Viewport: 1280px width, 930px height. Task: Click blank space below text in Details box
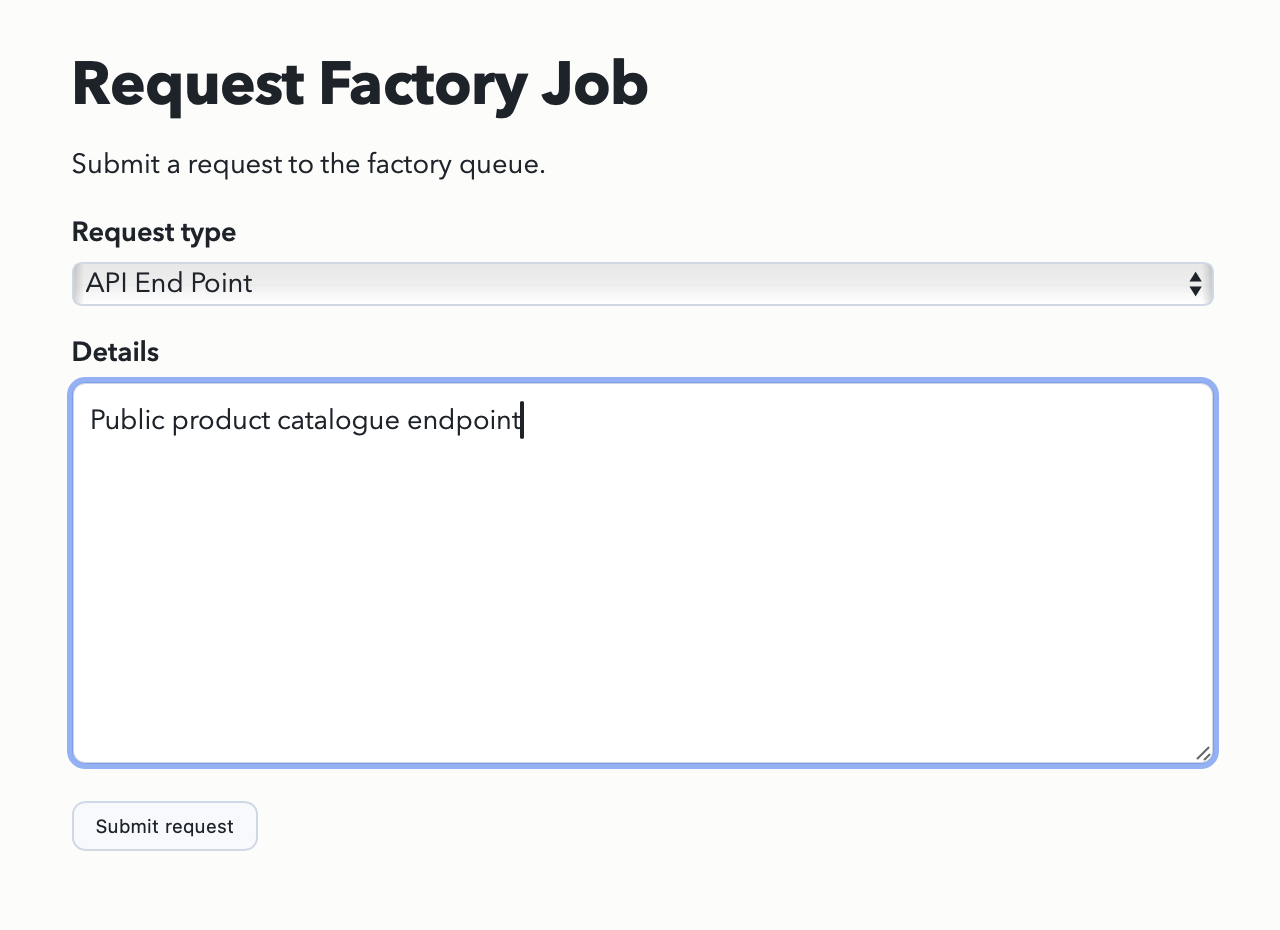(642, 600)
